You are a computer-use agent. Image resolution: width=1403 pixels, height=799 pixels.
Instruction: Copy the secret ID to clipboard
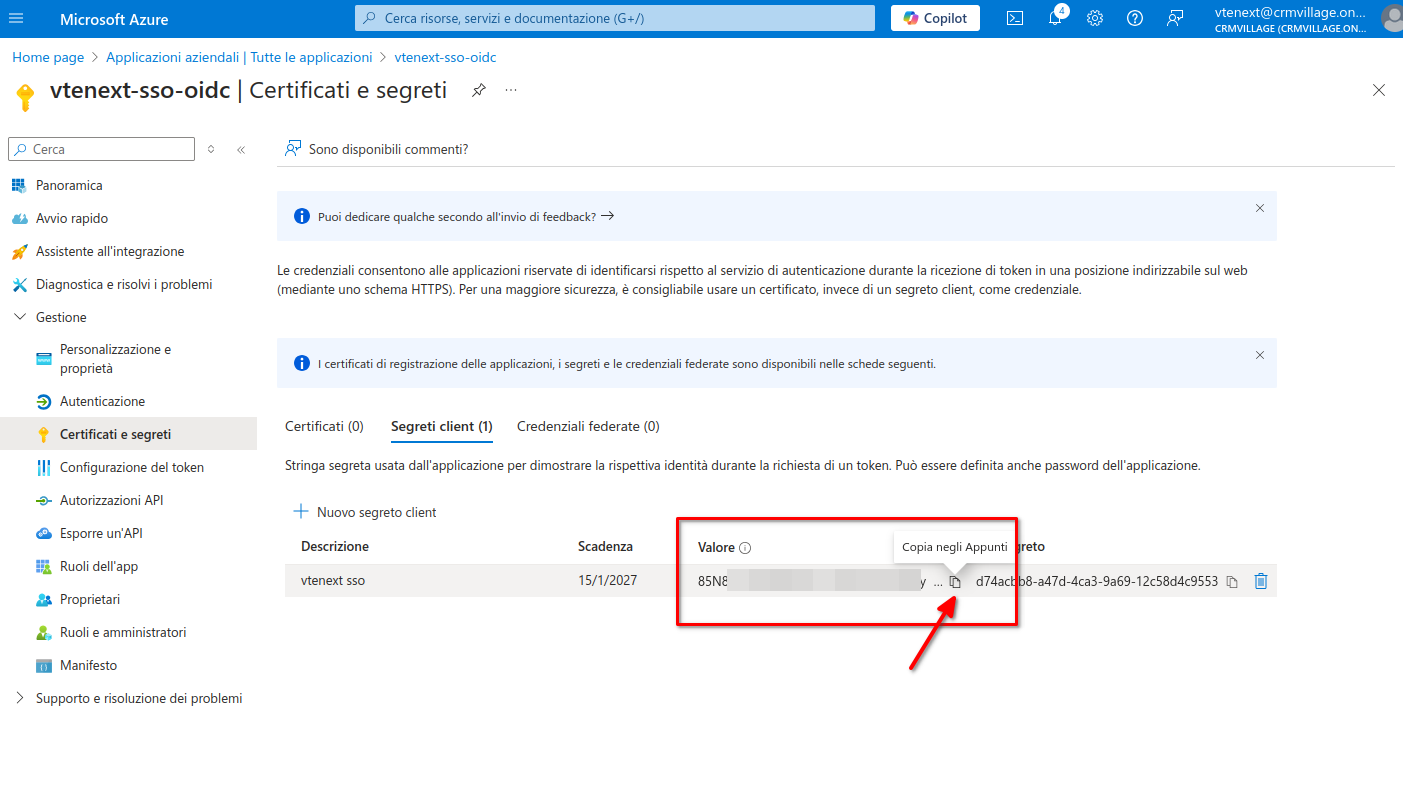click(x=1232, y=581)
